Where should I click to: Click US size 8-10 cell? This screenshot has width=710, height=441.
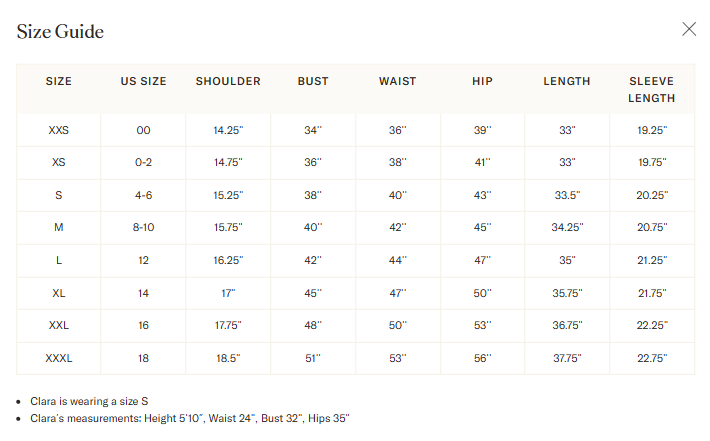click(143, 227)
